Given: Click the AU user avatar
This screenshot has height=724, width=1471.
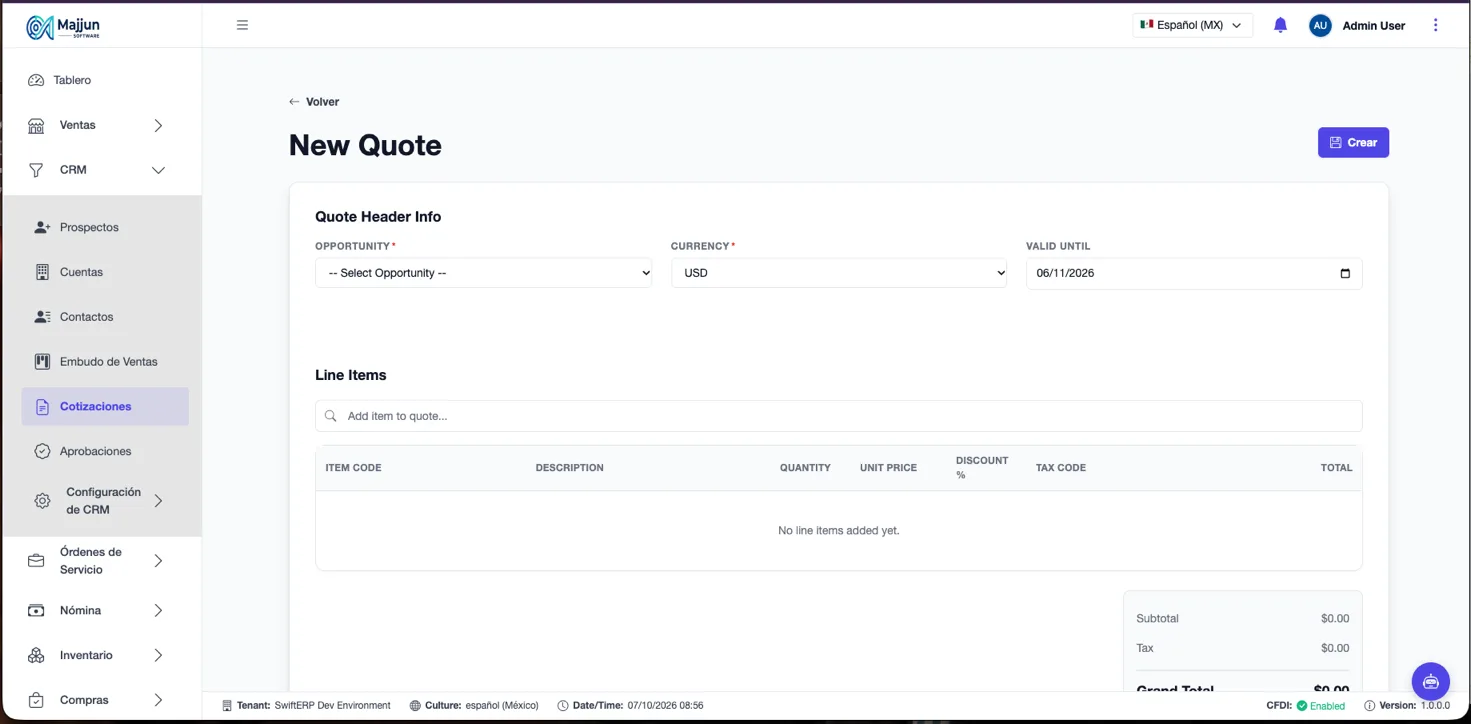Looking at the screenshot, I should (x=1320, y=26).
